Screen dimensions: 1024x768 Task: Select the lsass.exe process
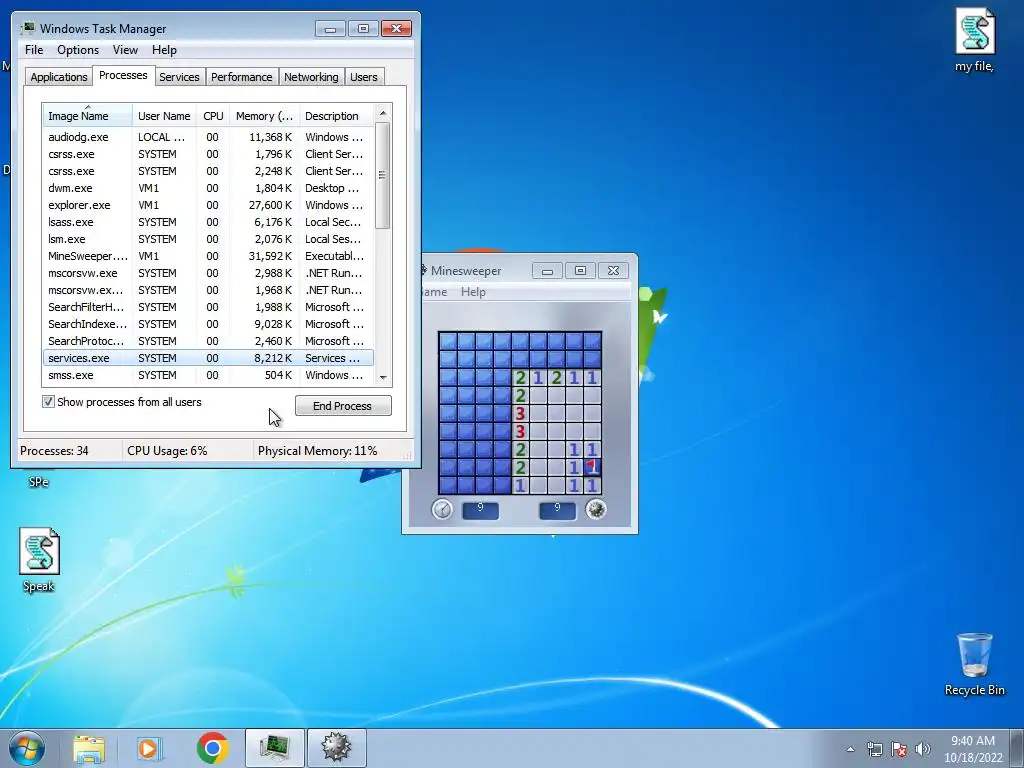click(x=208, y=222)
